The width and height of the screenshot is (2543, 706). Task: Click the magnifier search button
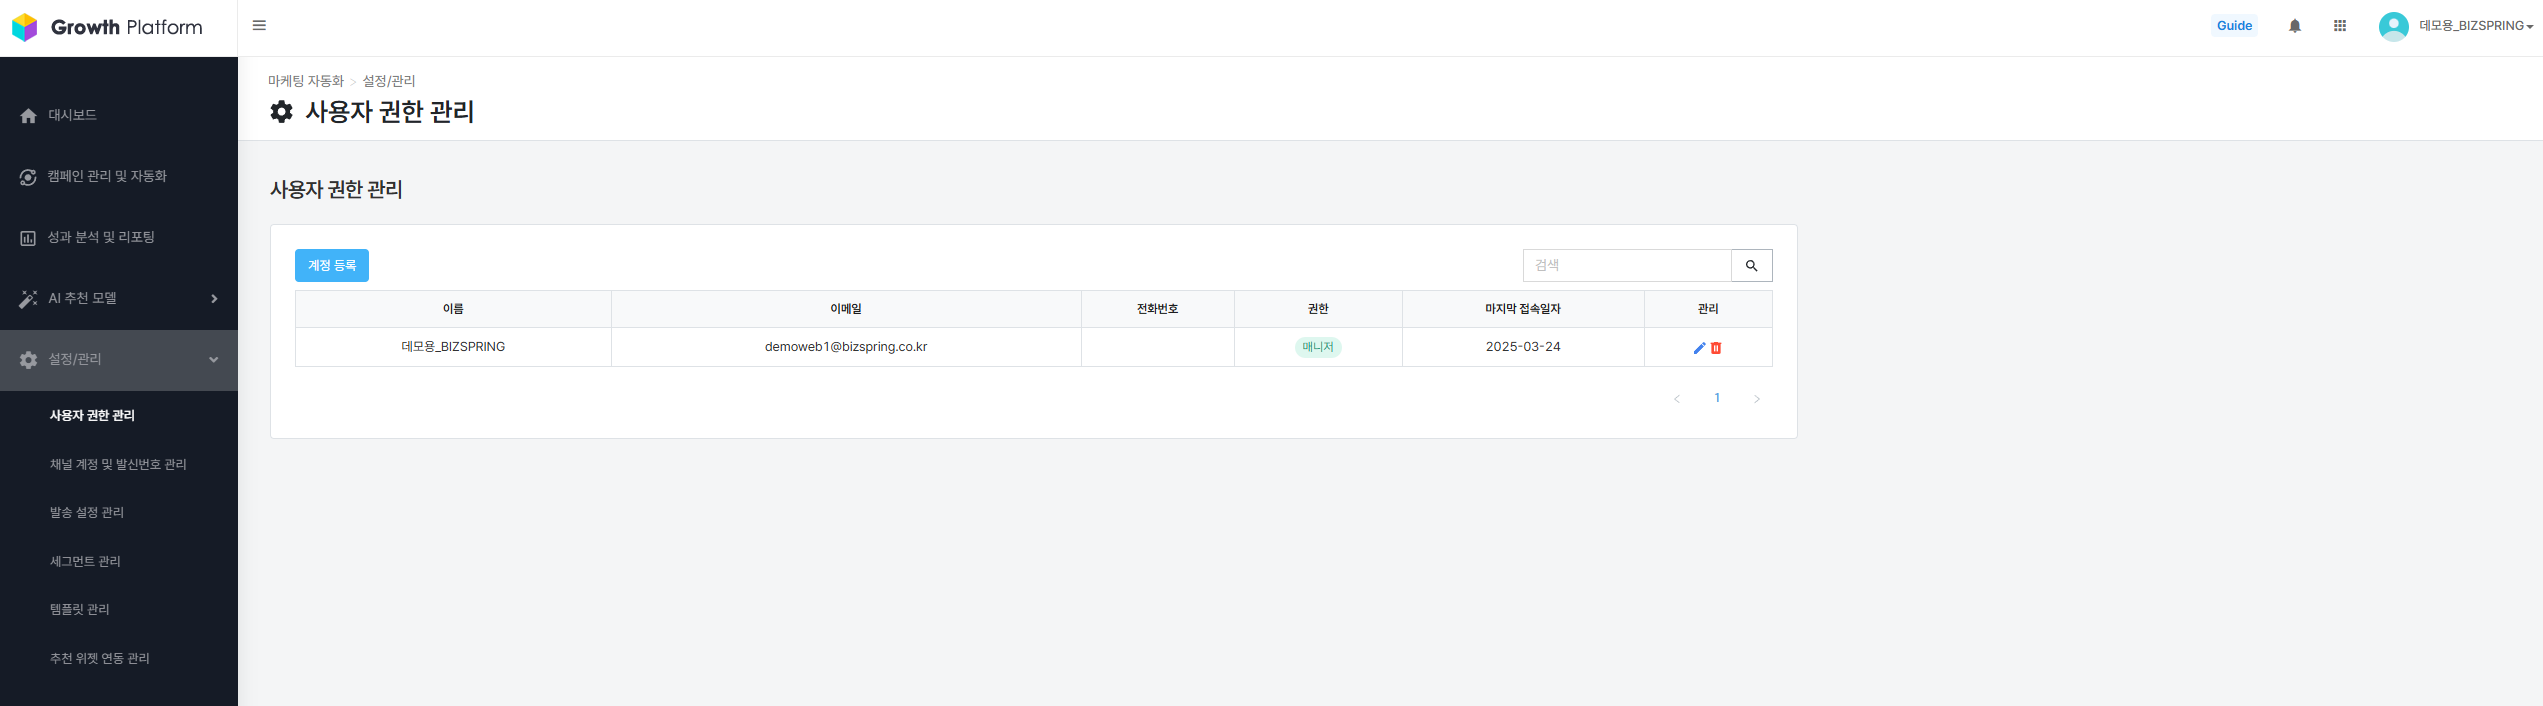click(1751, 266)
